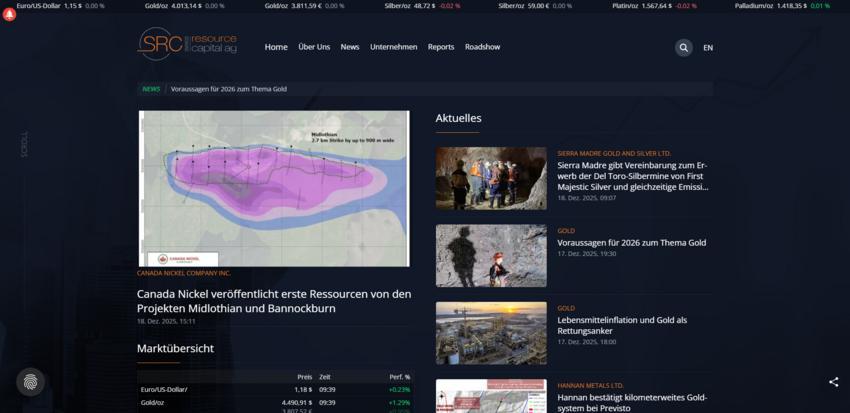
Task: Open the search magnifier icon
Action: point(684,48)
